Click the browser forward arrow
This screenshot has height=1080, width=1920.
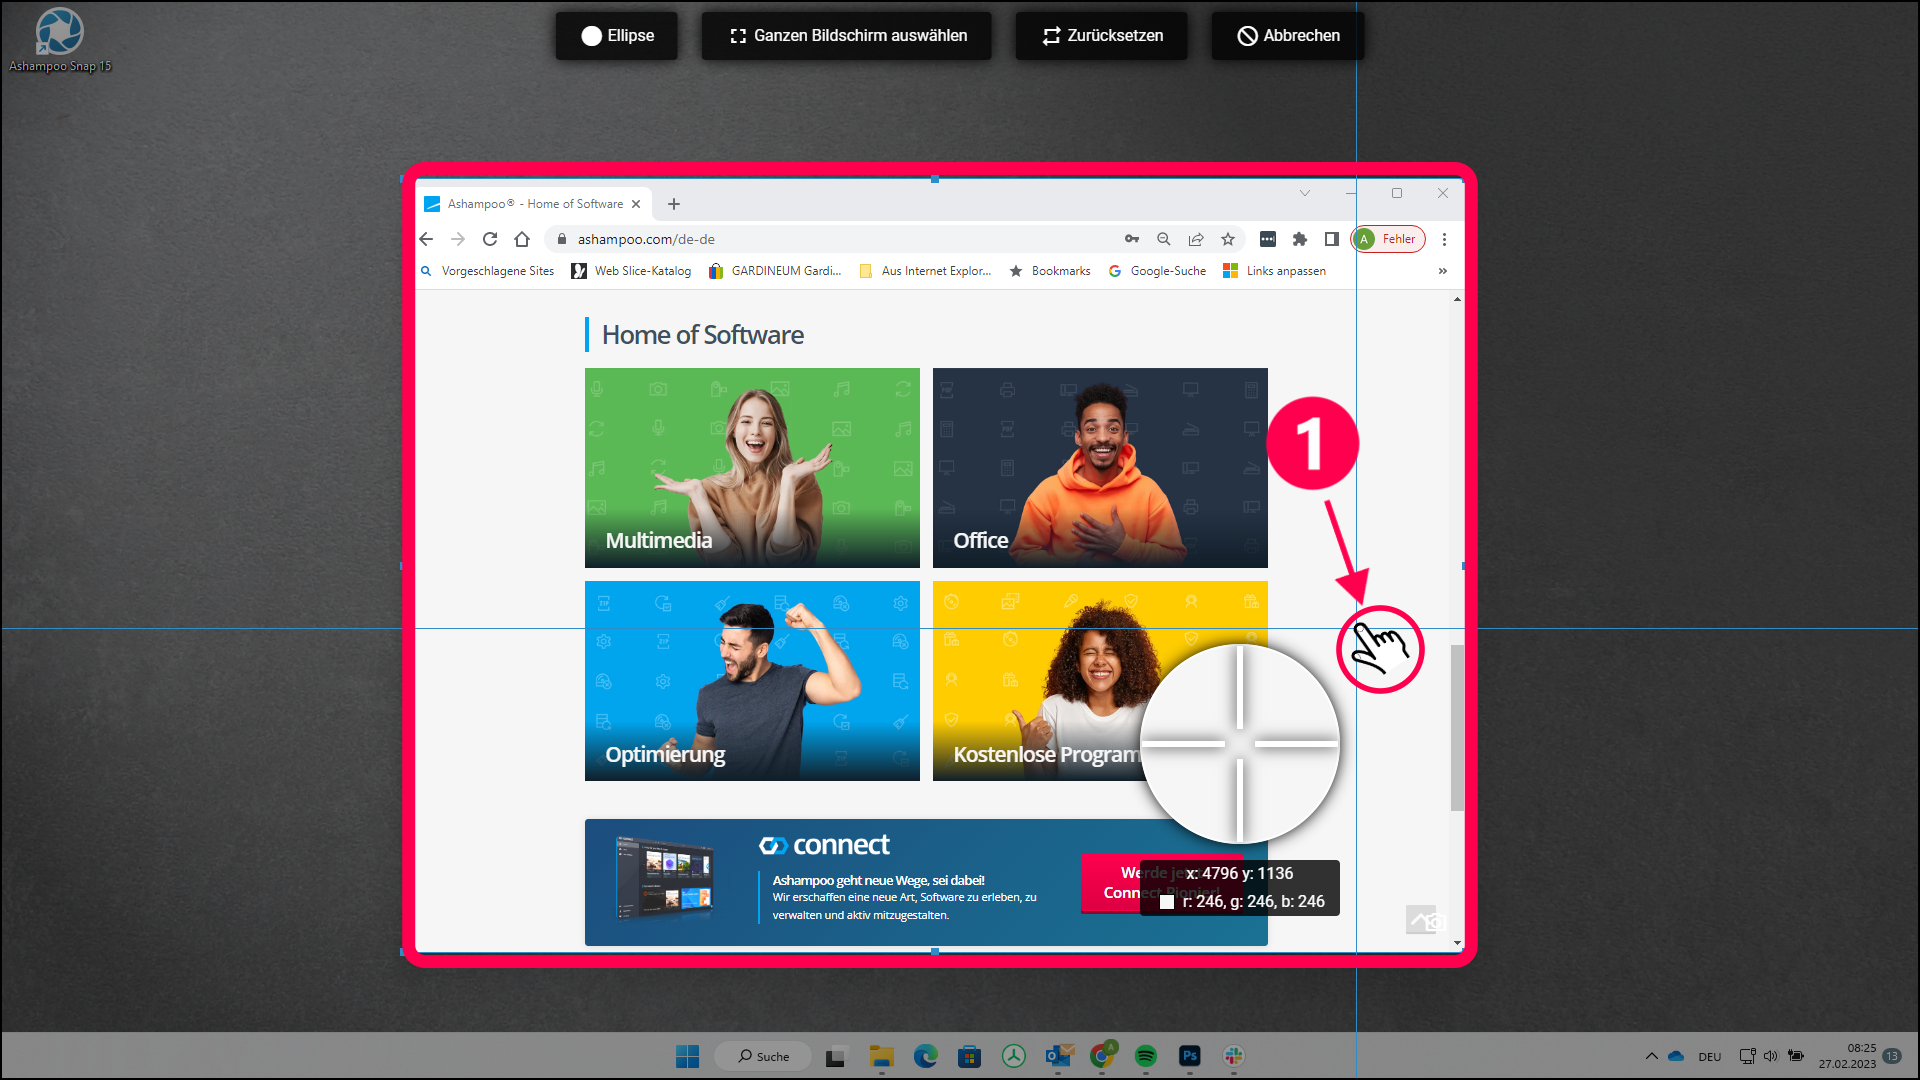458,239
